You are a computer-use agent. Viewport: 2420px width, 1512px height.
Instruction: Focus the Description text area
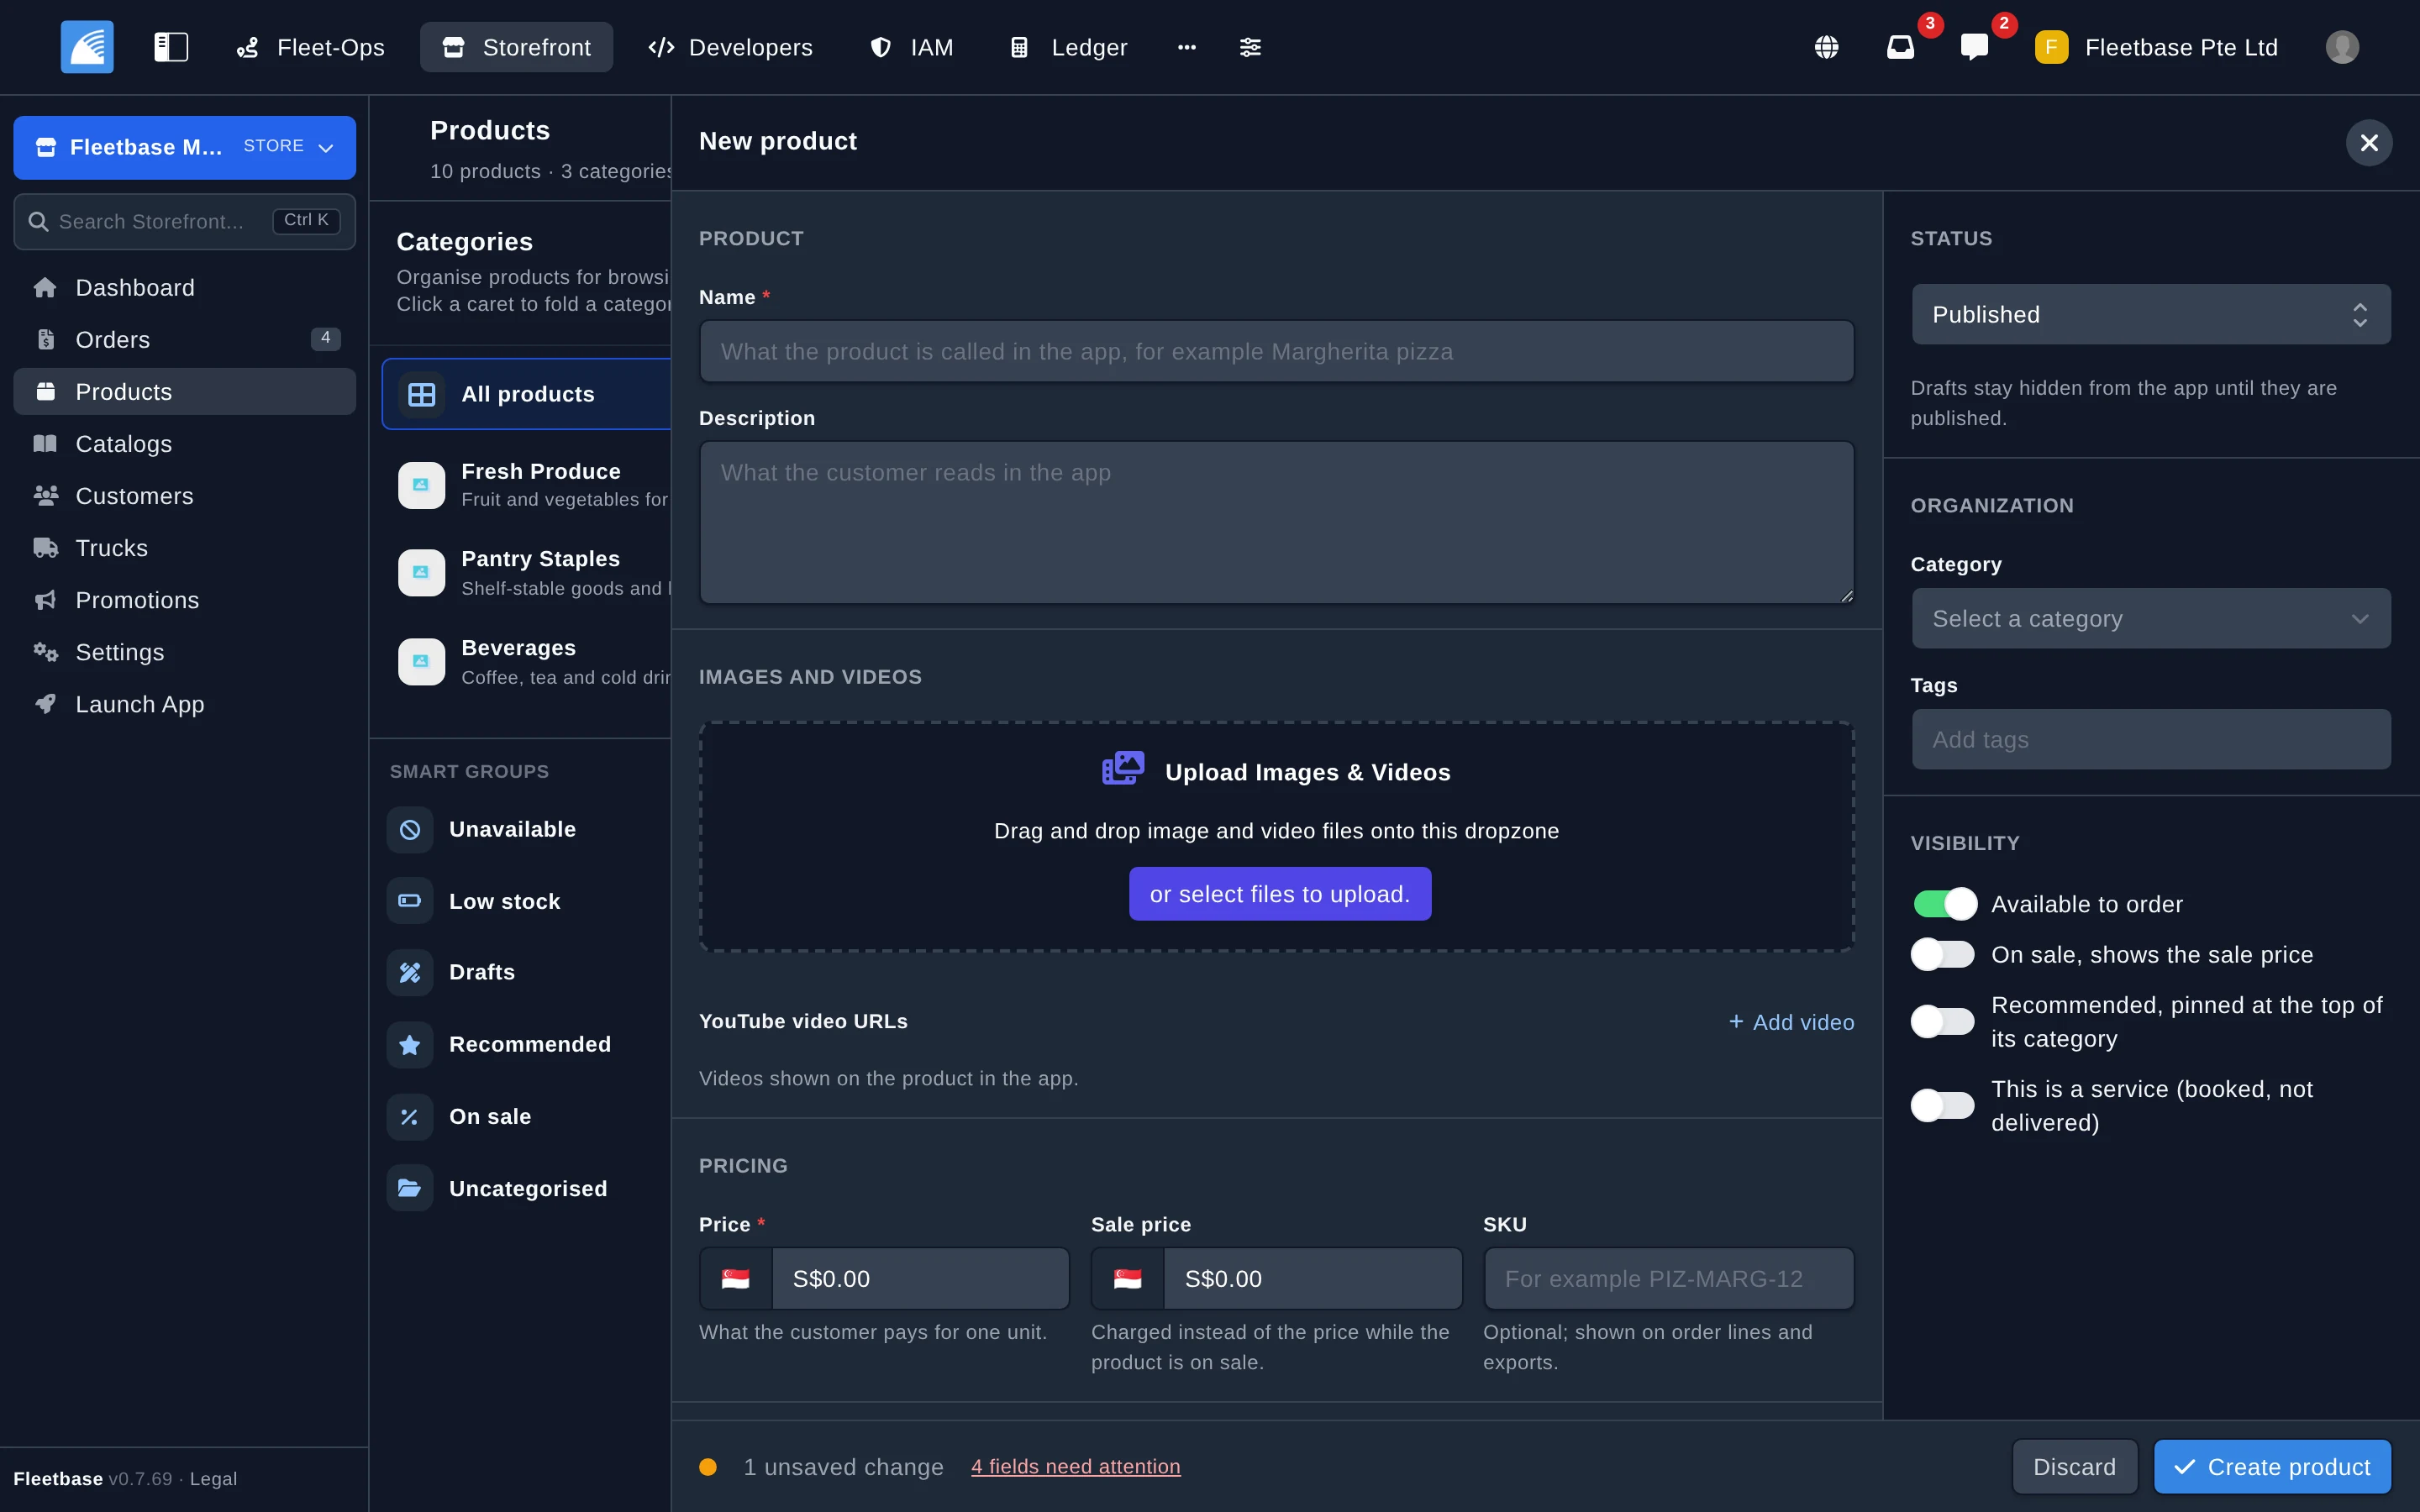1276,523
